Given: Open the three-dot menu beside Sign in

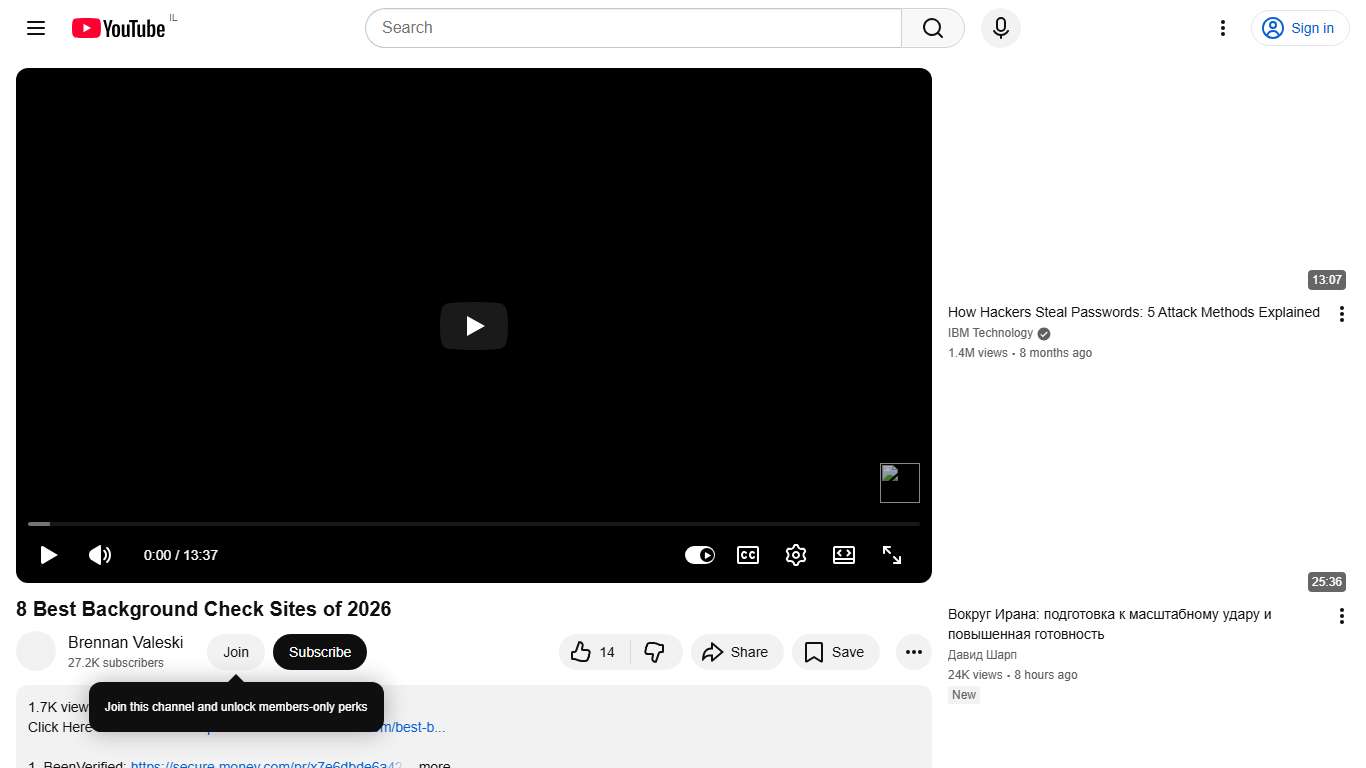Looking at the screenshot, I should (1223, 28).
